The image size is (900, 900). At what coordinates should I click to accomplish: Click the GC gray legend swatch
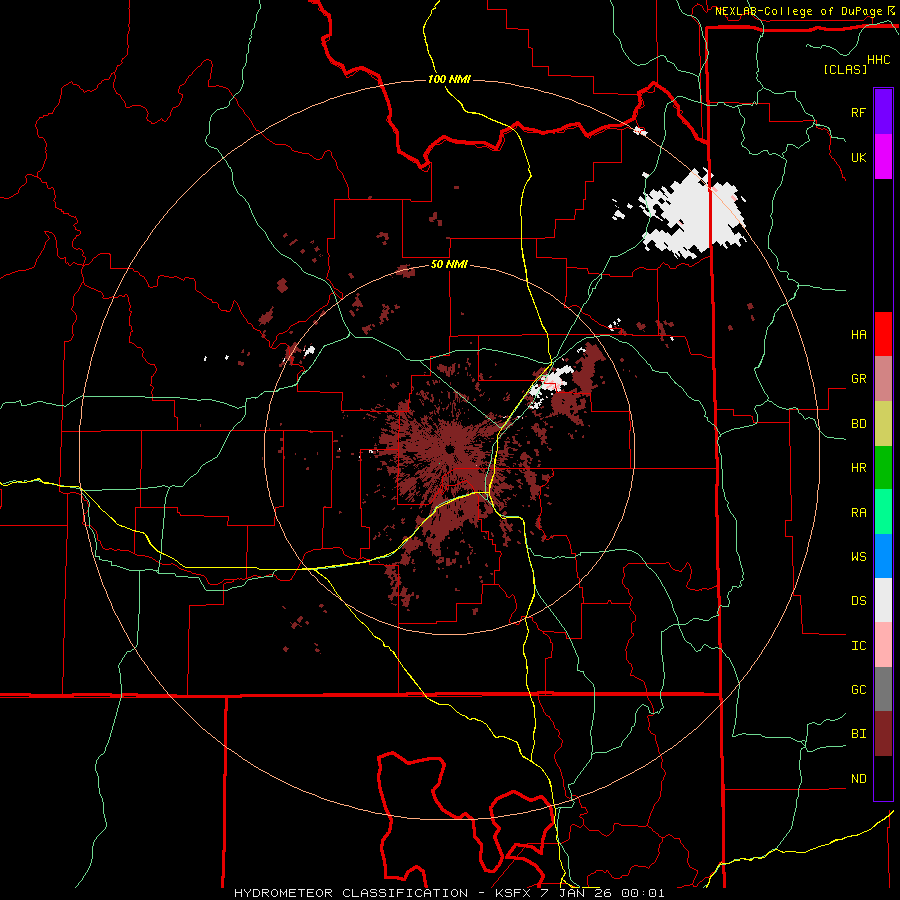(x=883, y=689)
